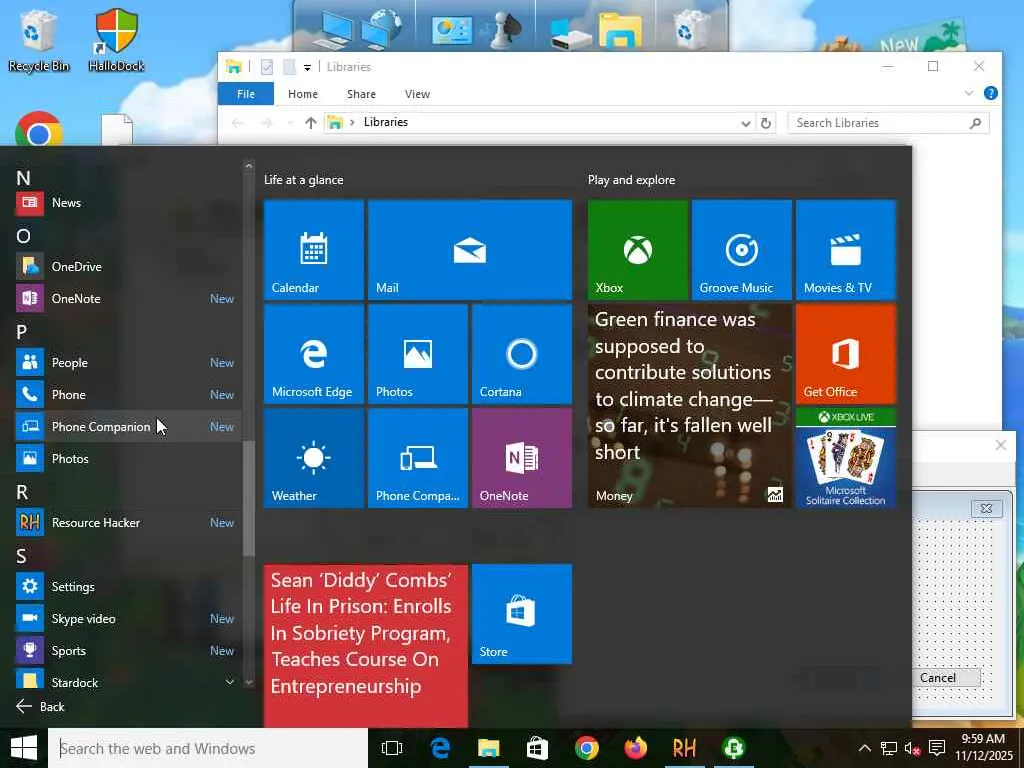Go up one folder level
1024x768 pixels.
tap(311, 123)
